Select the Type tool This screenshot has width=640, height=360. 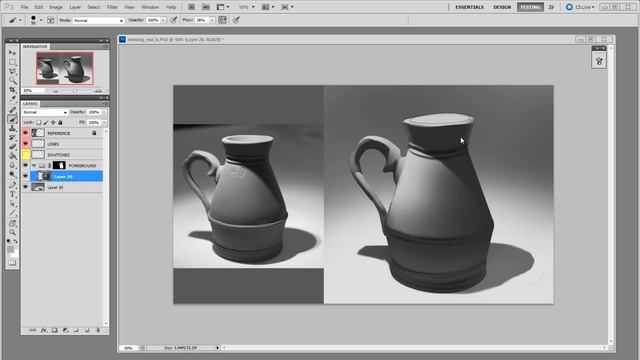[12, 194]
